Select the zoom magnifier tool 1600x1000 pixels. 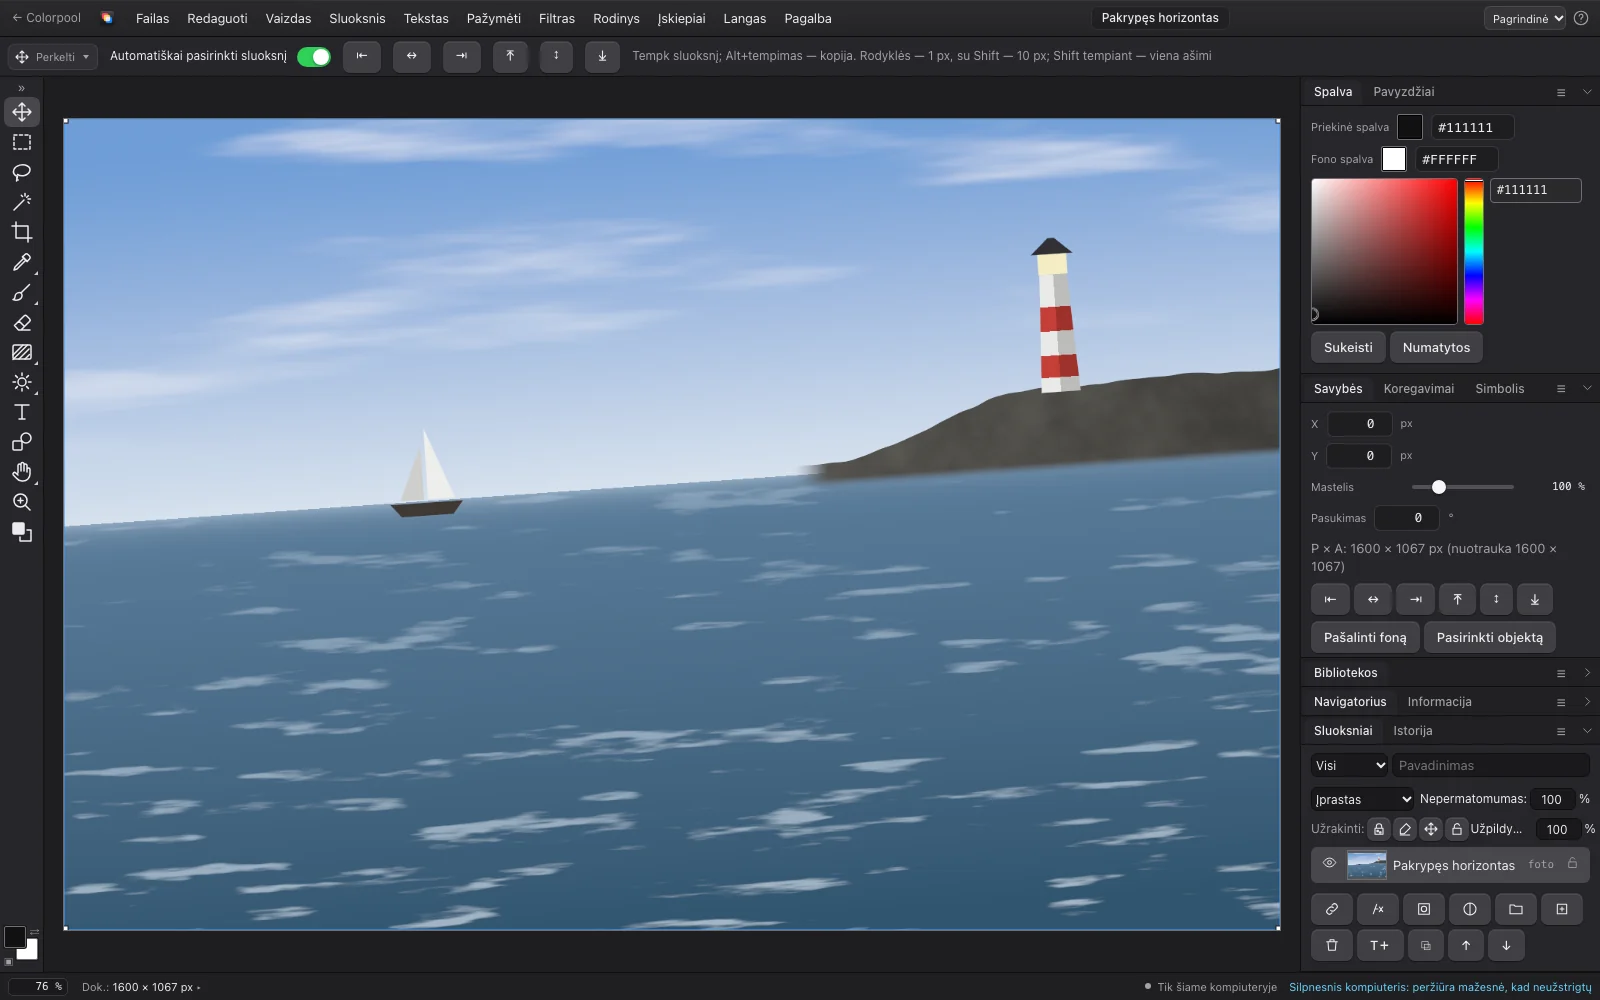pyautogui.click(x=22, y=502)
